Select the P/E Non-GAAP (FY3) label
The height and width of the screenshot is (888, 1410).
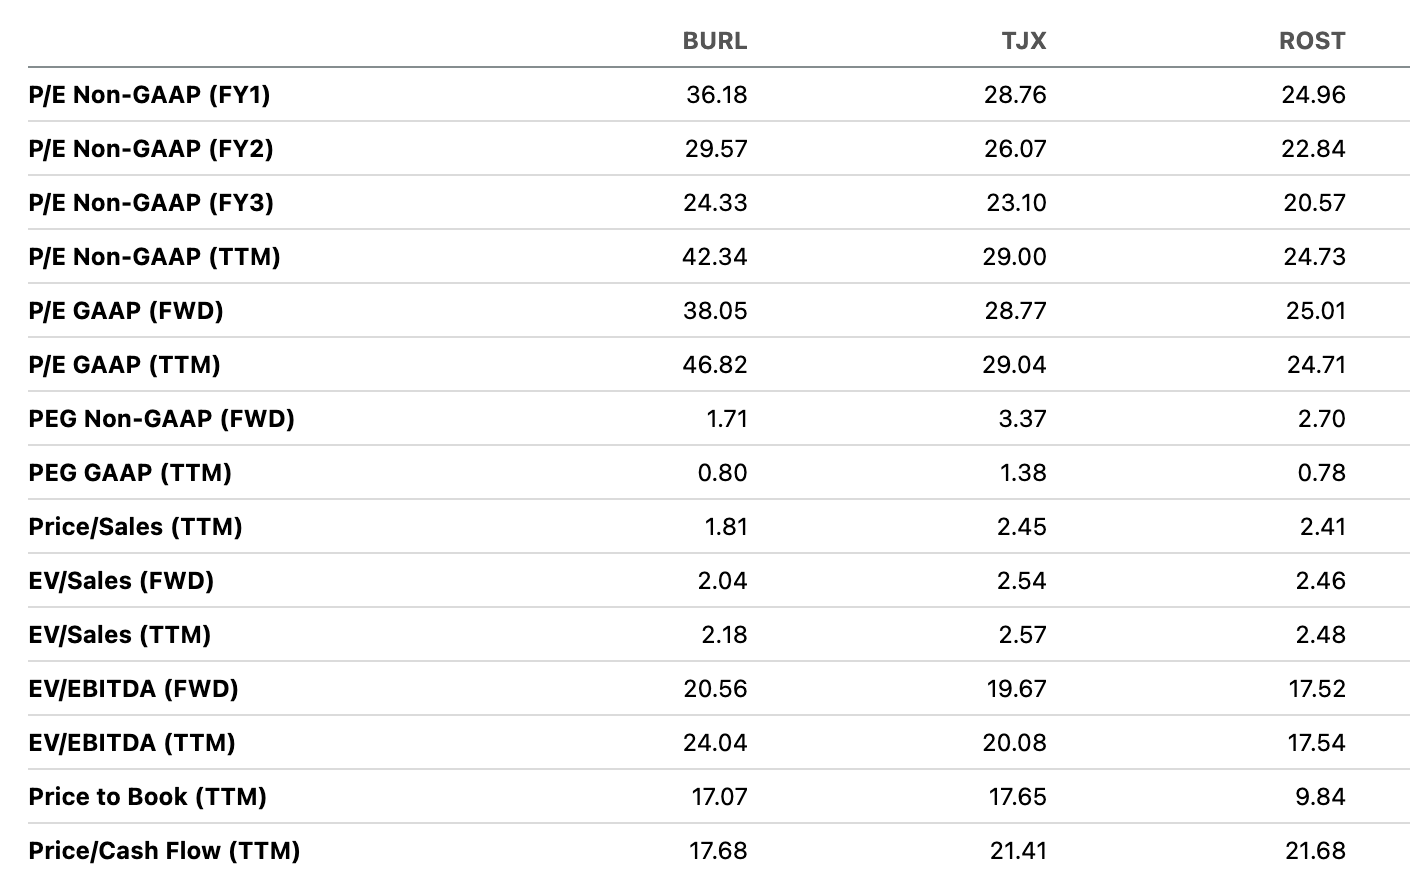(151, 203)
